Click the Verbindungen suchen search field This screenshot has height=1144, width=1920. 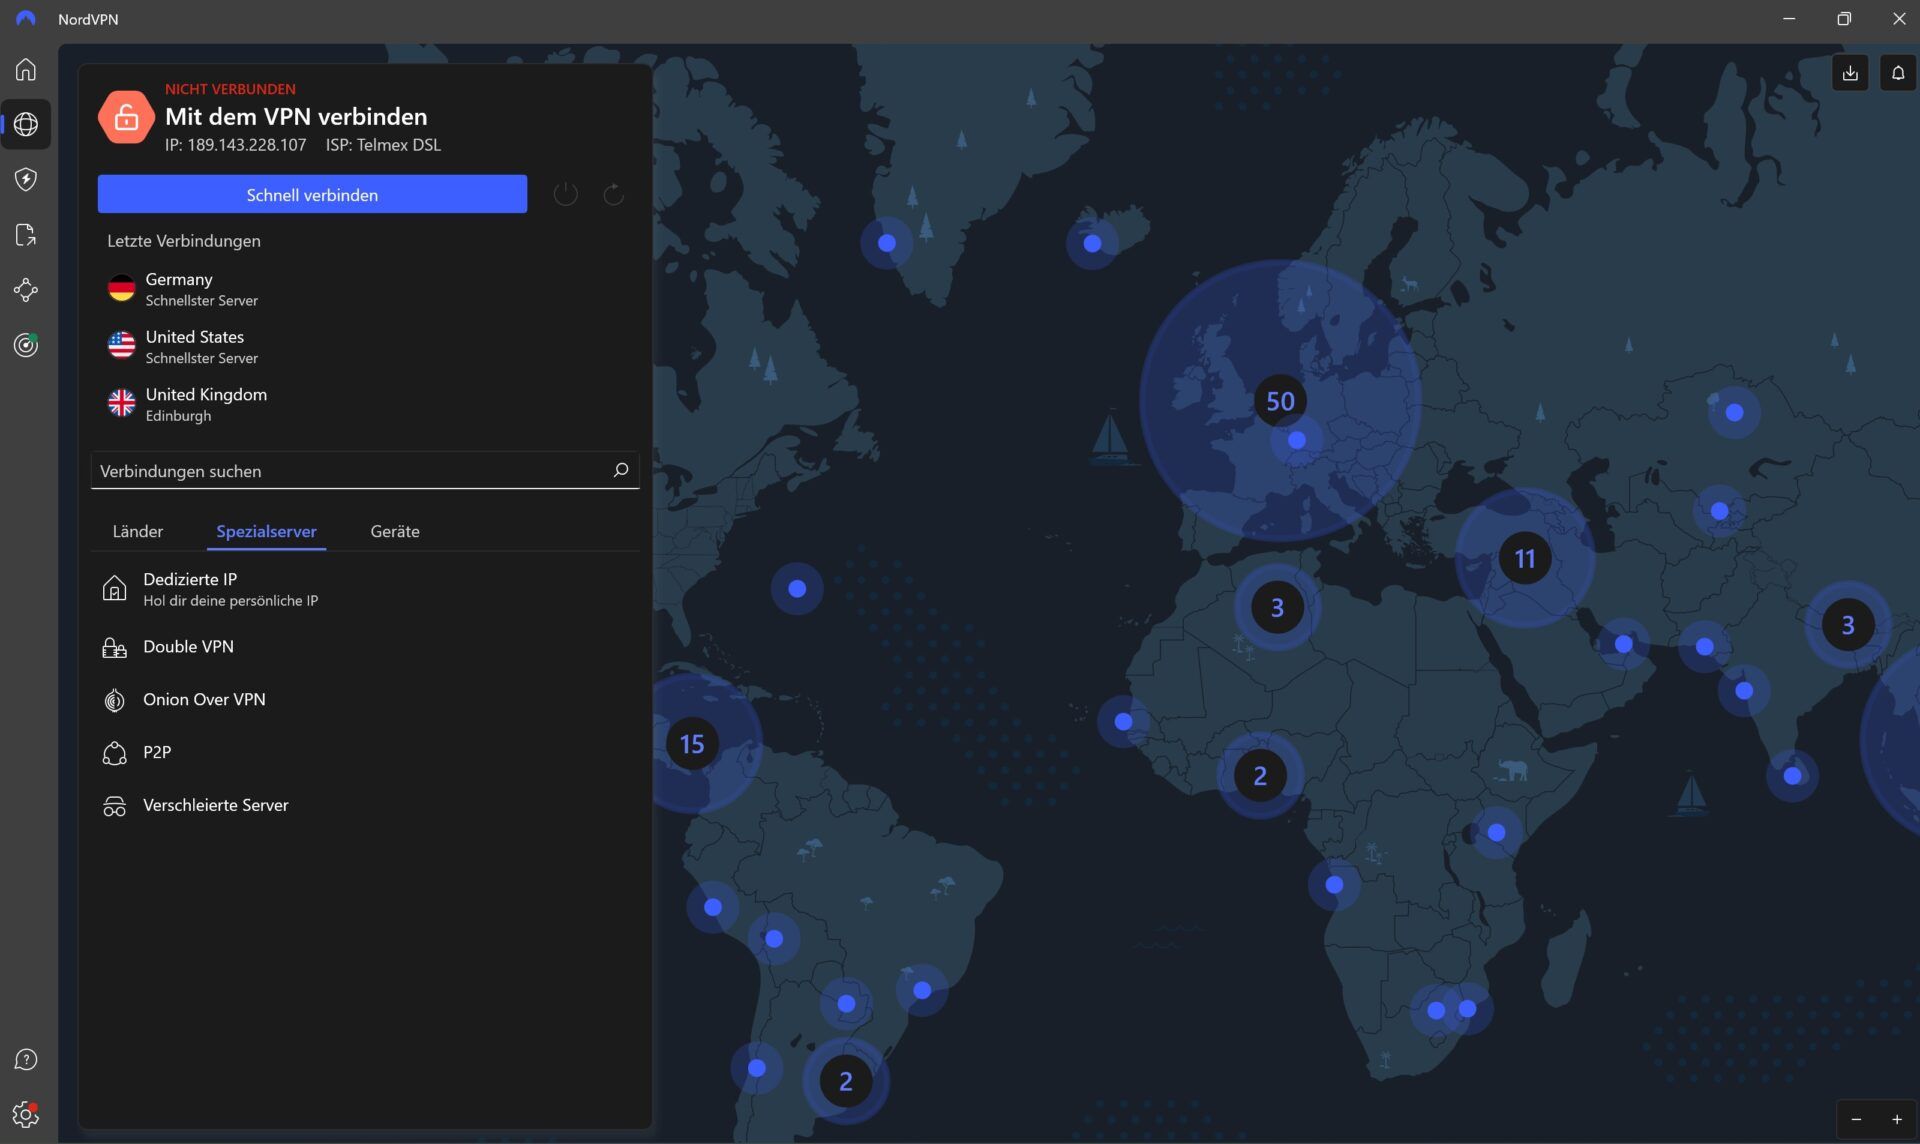click(365, 470)
